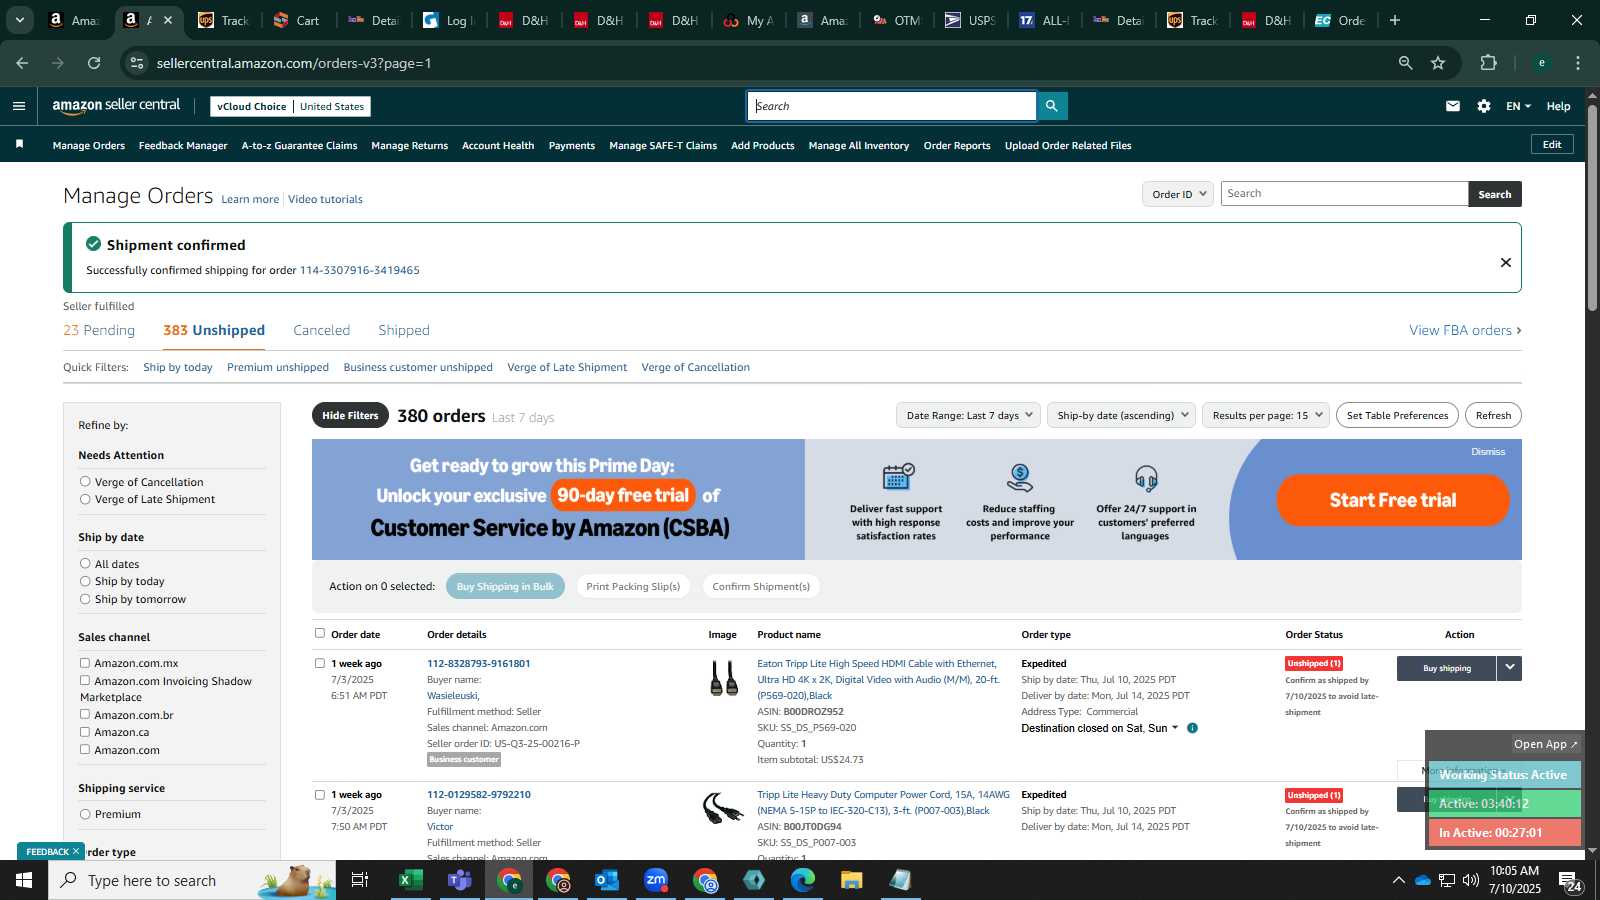Image resolution: width=1600 pixels, height=900 pixels.
Task: Open the View FBA orders link
Action: click(1465, 330)
